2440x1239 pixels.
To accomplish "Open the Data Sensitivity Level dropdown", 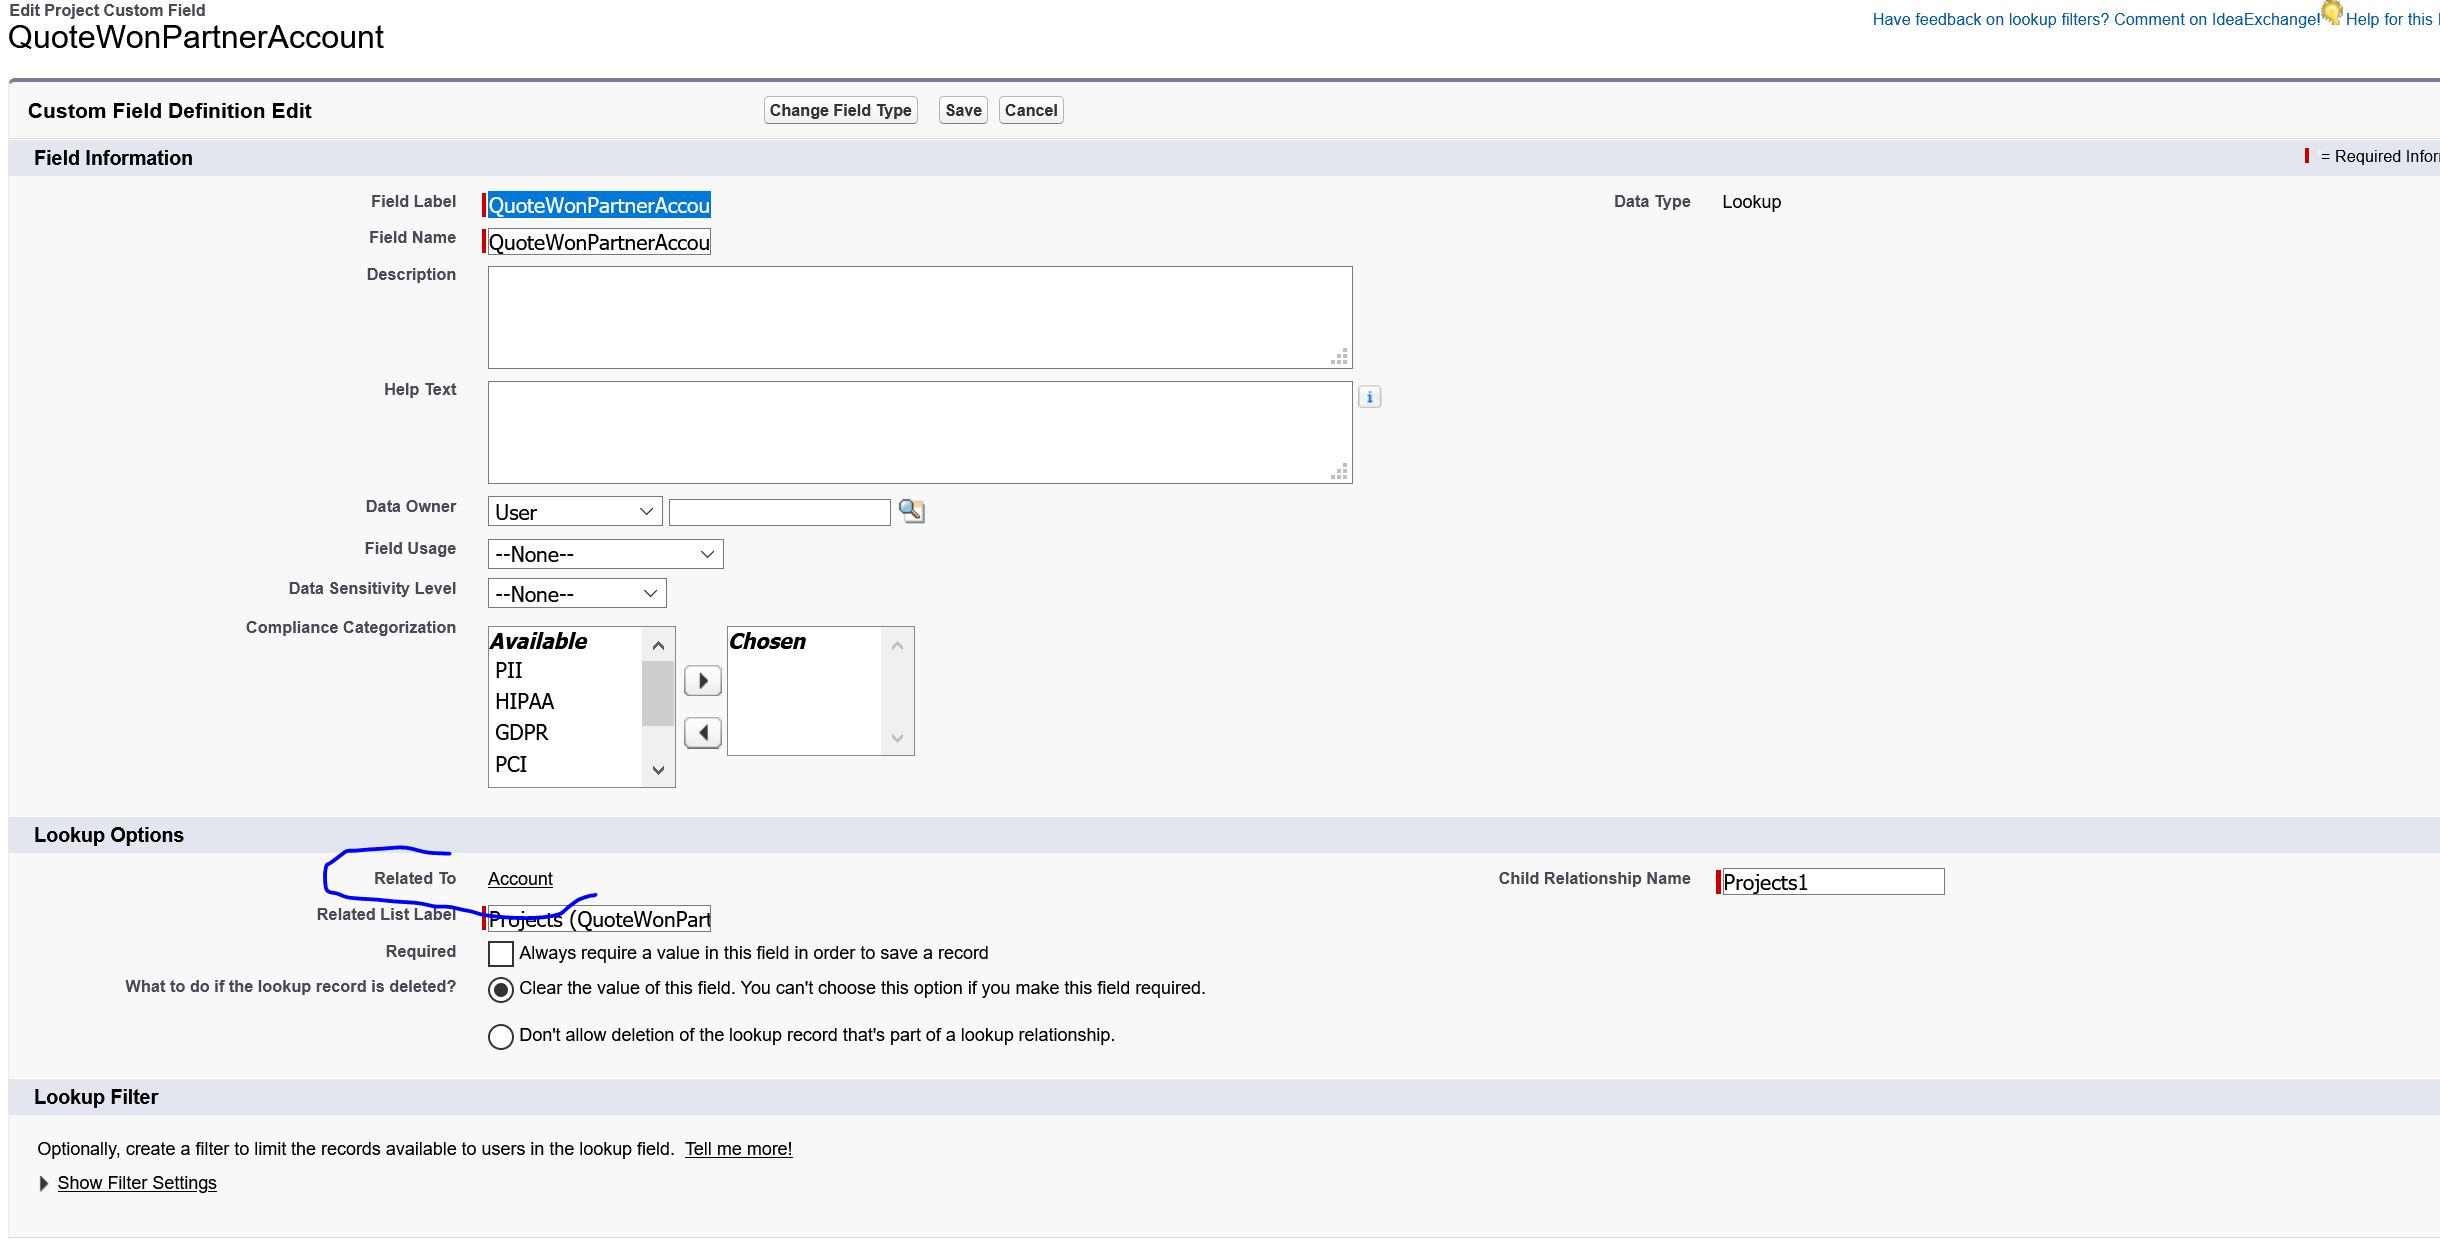I will click(x=576, y=594).
